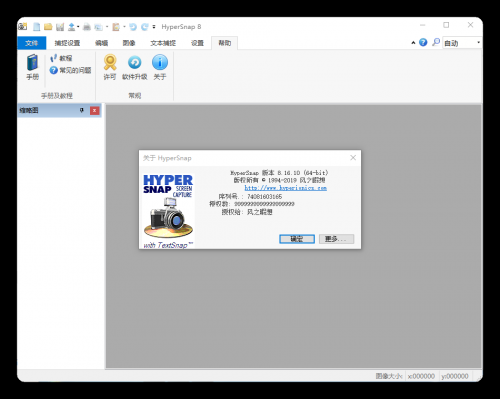Switch to the 编辑 Edit tab
The image size is (500, 399).
[x=102, y=43]
